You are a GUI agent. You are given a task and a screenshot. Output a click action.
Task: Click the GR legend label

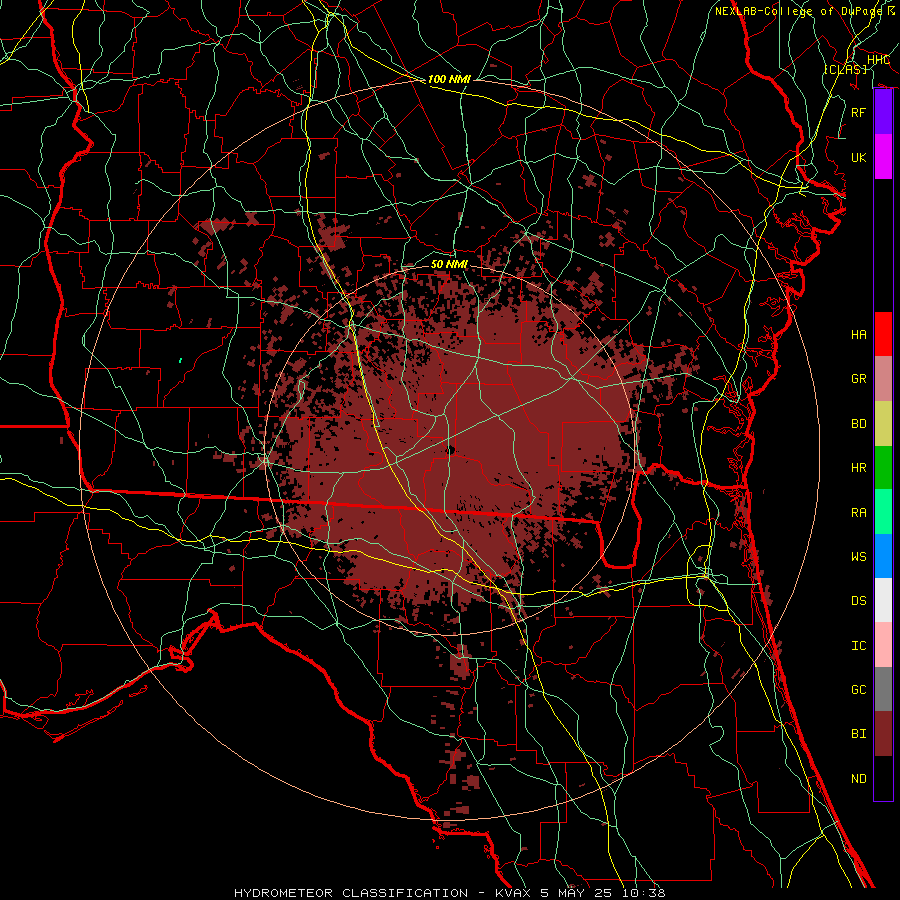(x=859, y=379)
